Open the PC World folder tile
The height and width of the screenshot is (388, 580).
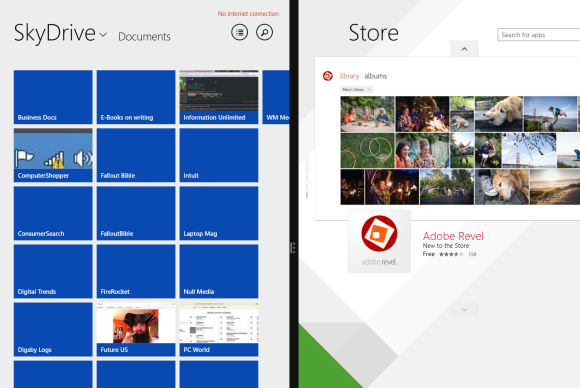[219, 329]
